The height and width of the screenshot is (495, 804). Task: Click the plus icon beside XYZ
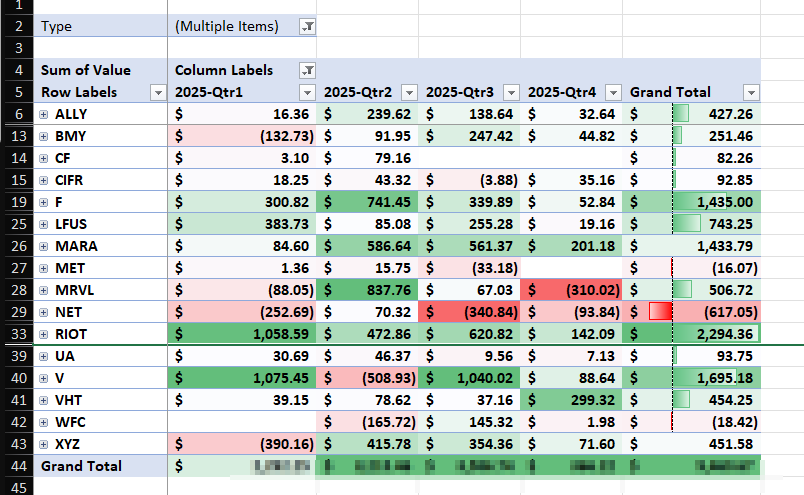pyautogui.click(x=44, y=443)
